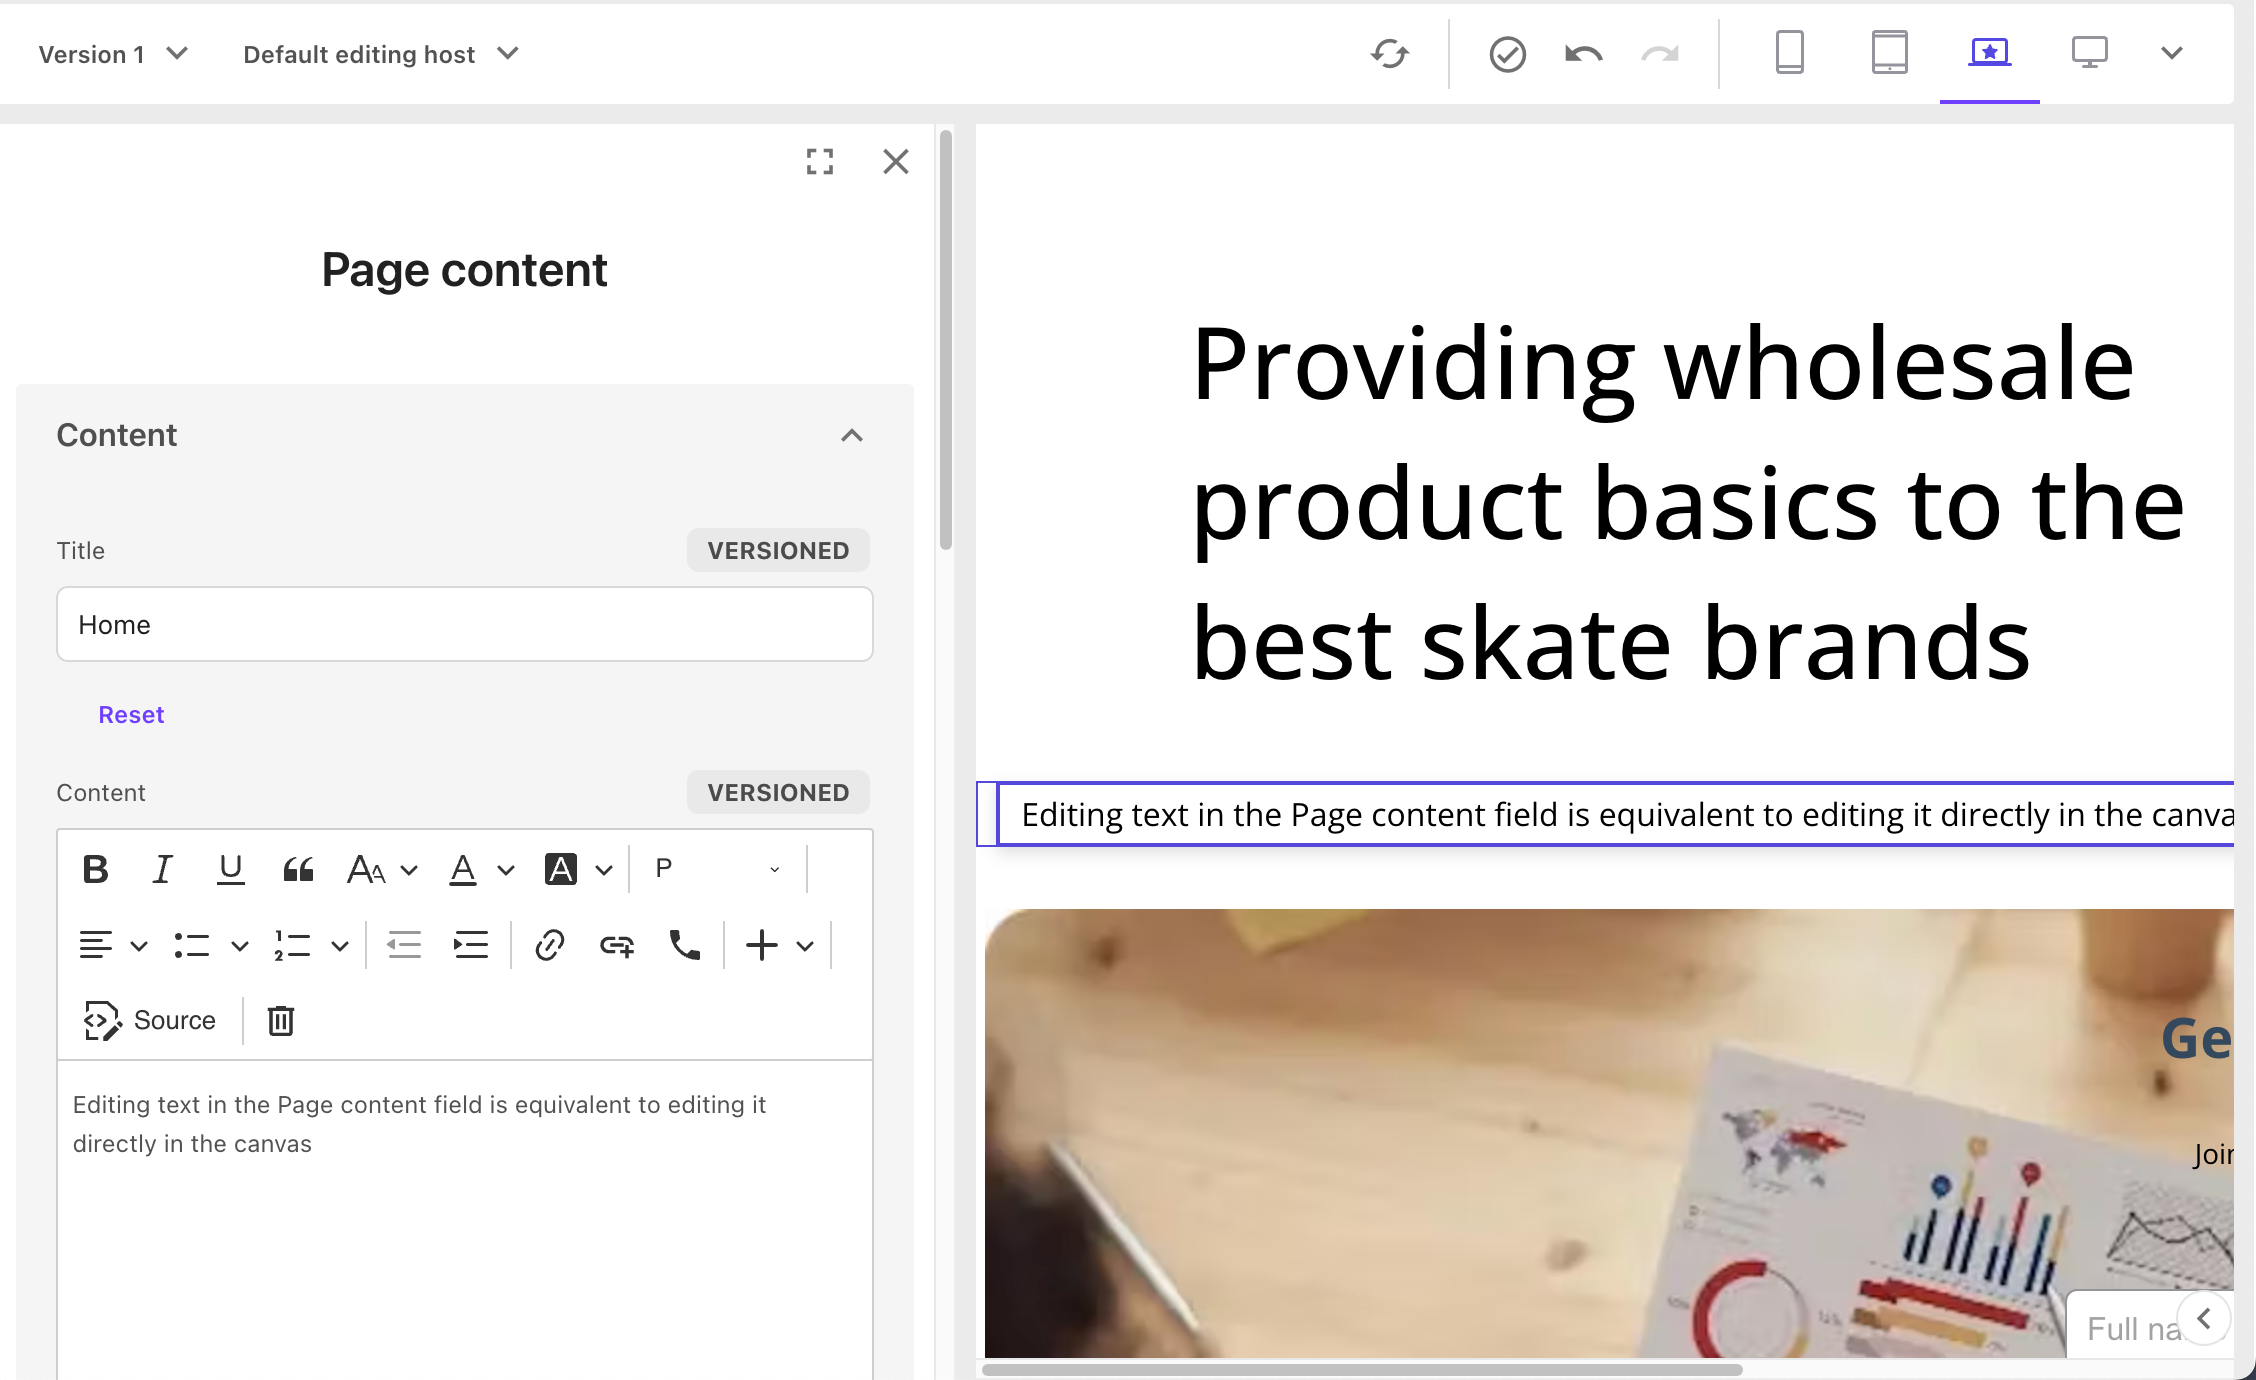Viewport: 2256px width, 1380px height.
Task: Switch to desktop monitor preview
Action: (x=2089, y=52)
